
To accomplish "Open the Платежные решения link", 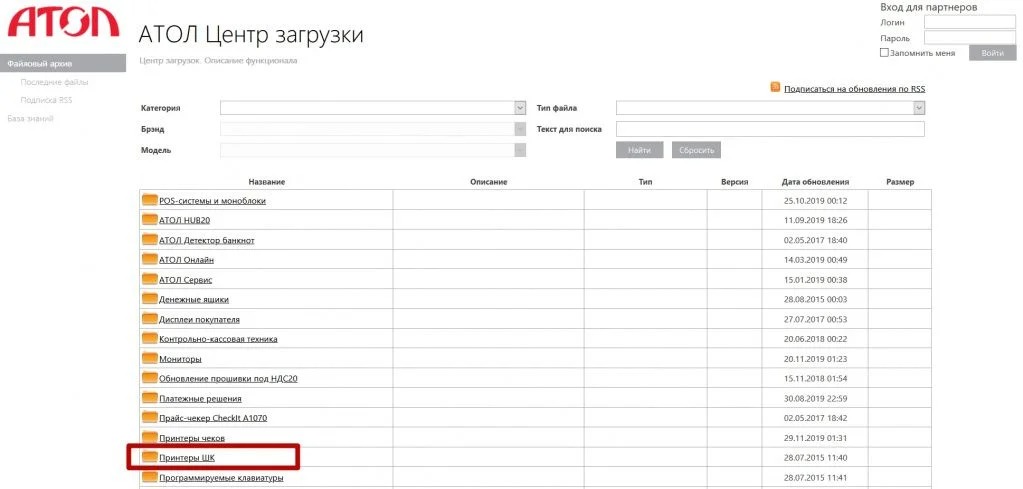I will (x=200, y=398).
